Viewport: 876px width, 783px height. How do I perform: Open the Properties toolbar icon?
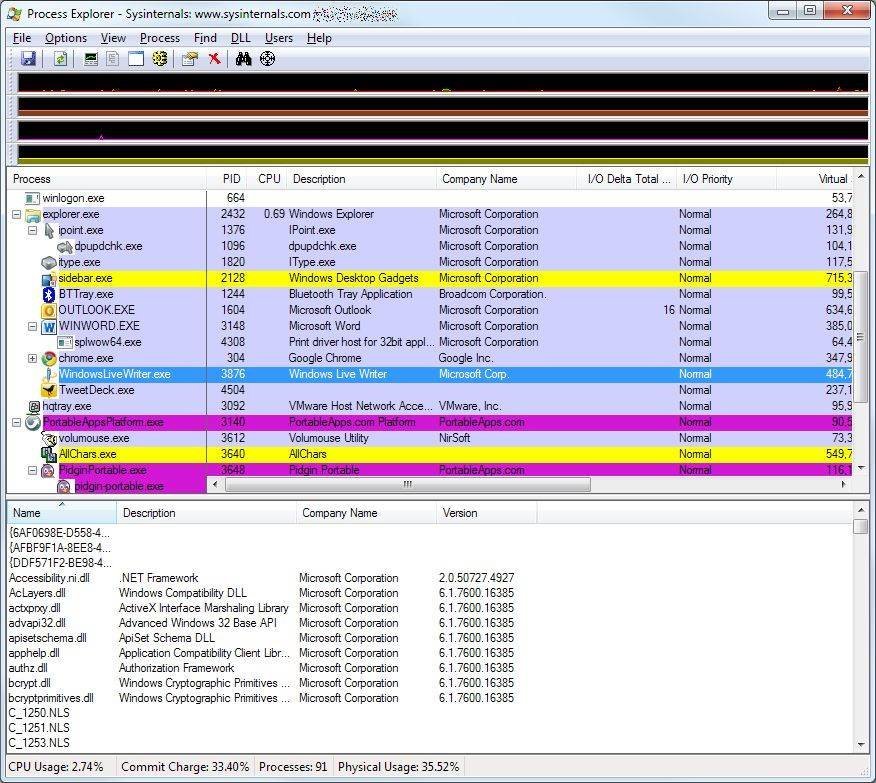click(x=190, y=59)
